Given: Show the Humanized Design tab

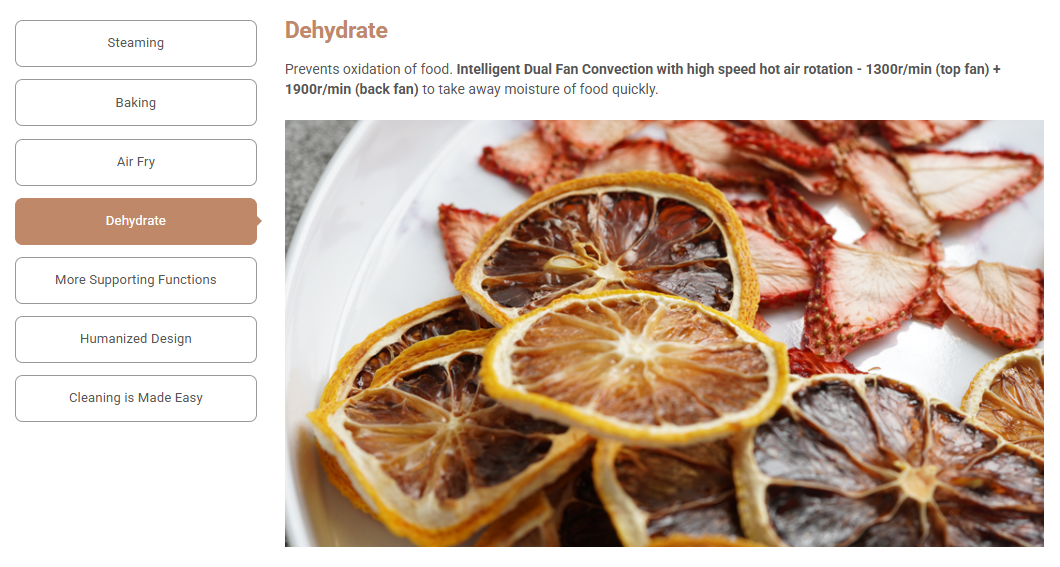Looking at the screenshot, I should coord(136,339).
